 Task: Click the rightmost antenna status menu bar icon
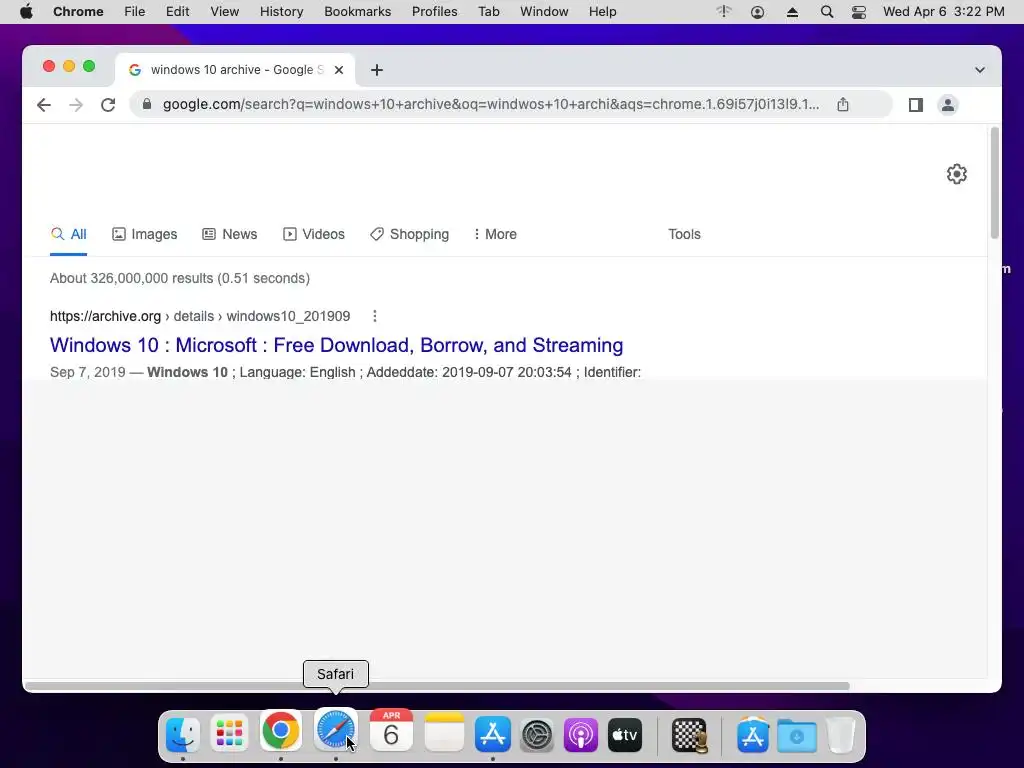[x=724, y=11]
